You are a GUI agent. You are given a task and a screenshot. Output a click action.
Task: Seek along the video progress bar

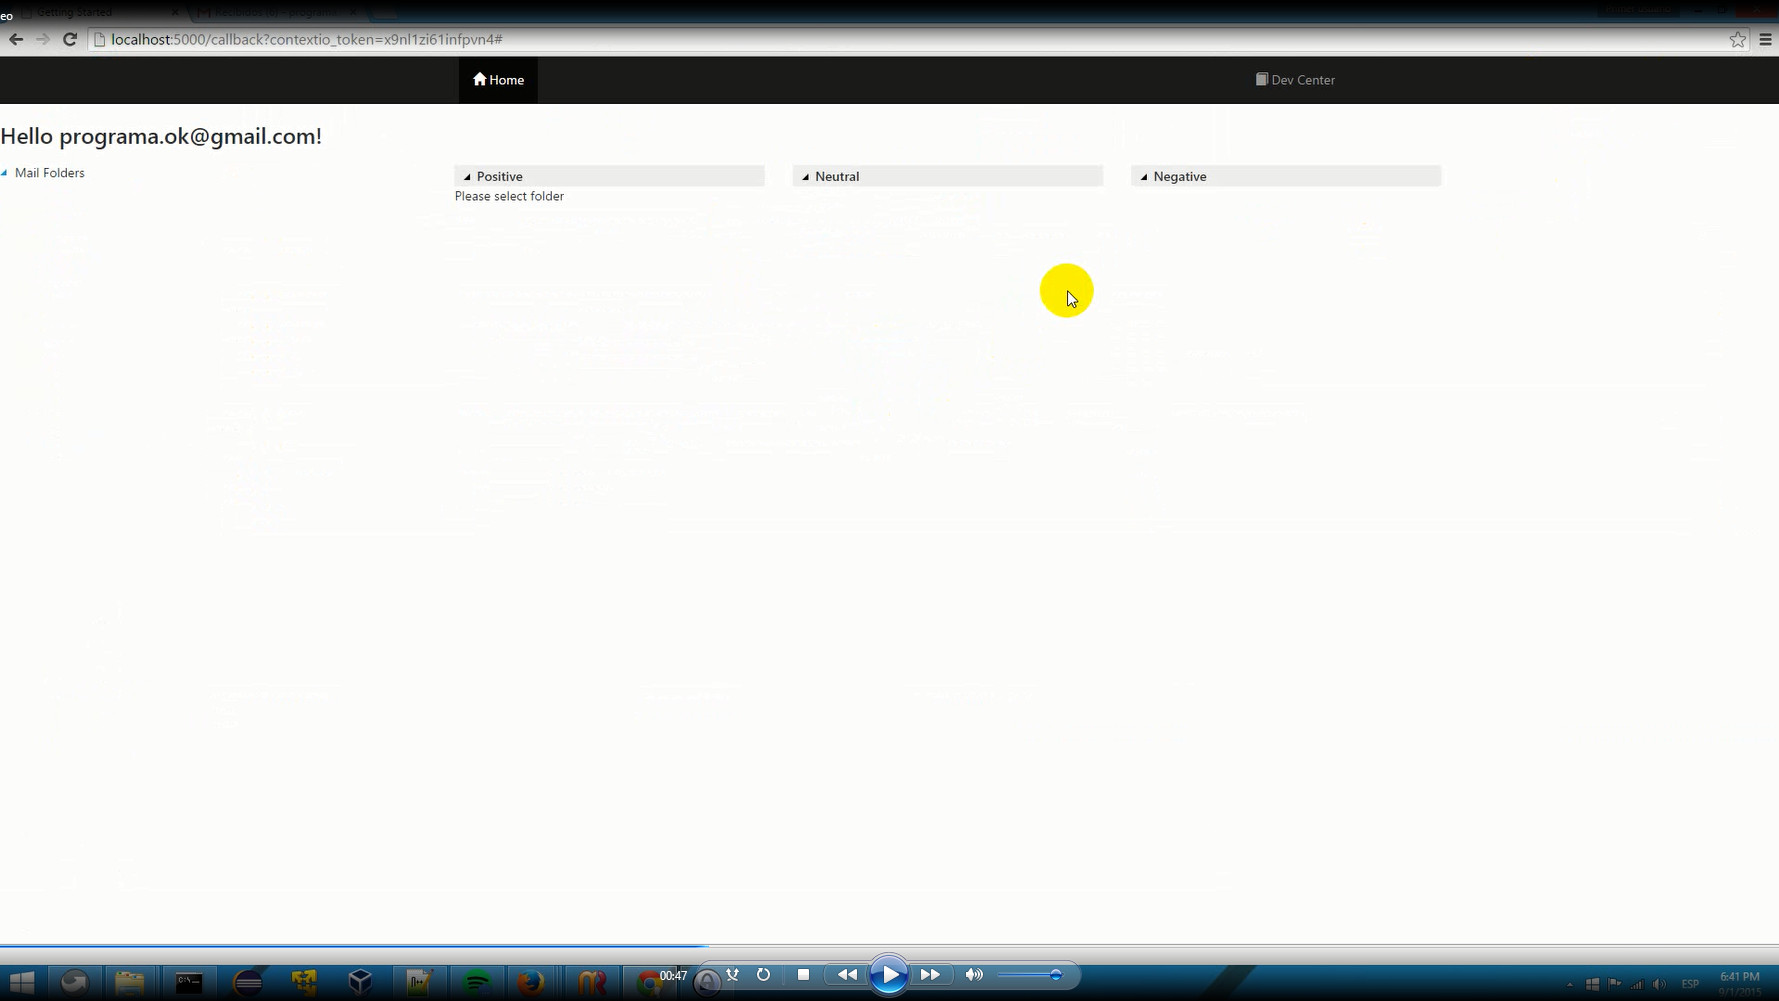click(889, 945)
